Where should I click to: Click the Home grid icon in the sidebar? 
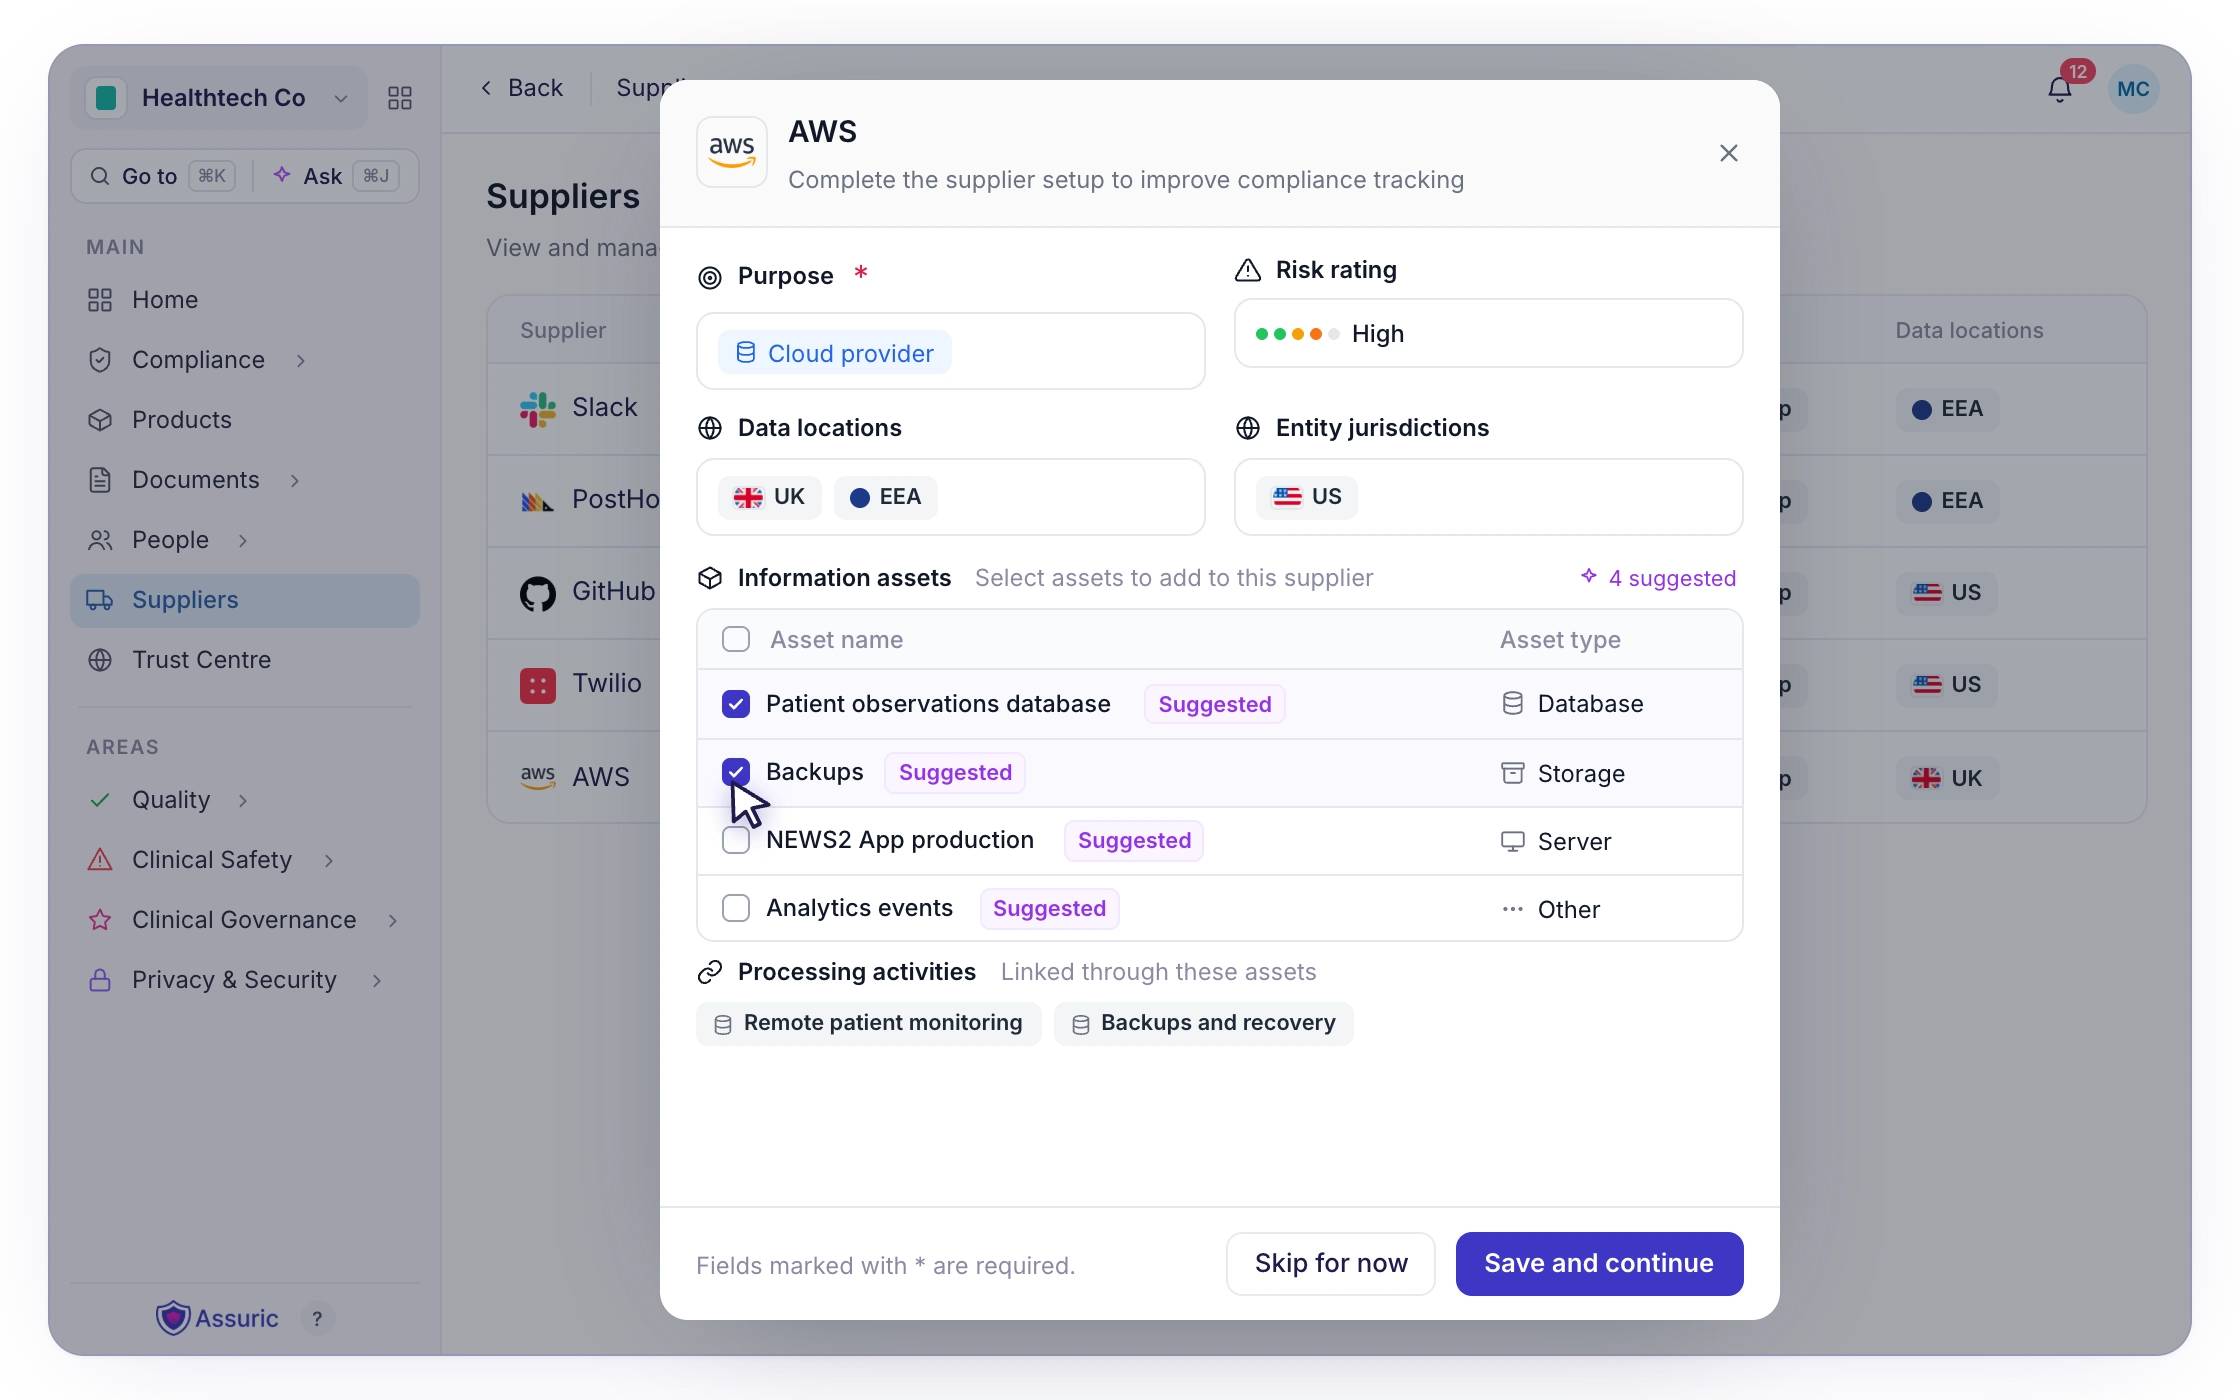[100, 300]
